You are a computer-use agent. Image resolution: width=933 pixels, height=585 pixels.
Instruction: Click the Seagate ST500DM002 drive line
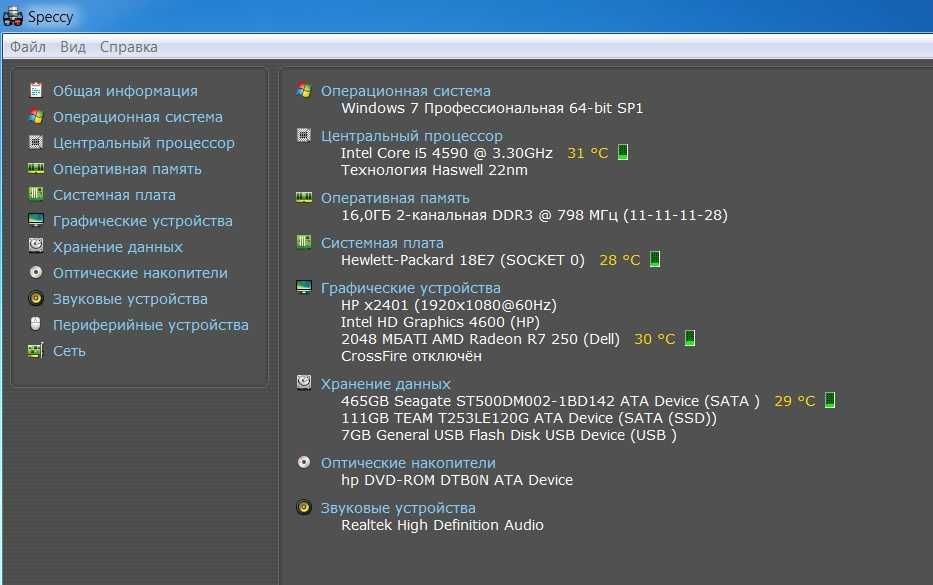(x=550, y=402)
